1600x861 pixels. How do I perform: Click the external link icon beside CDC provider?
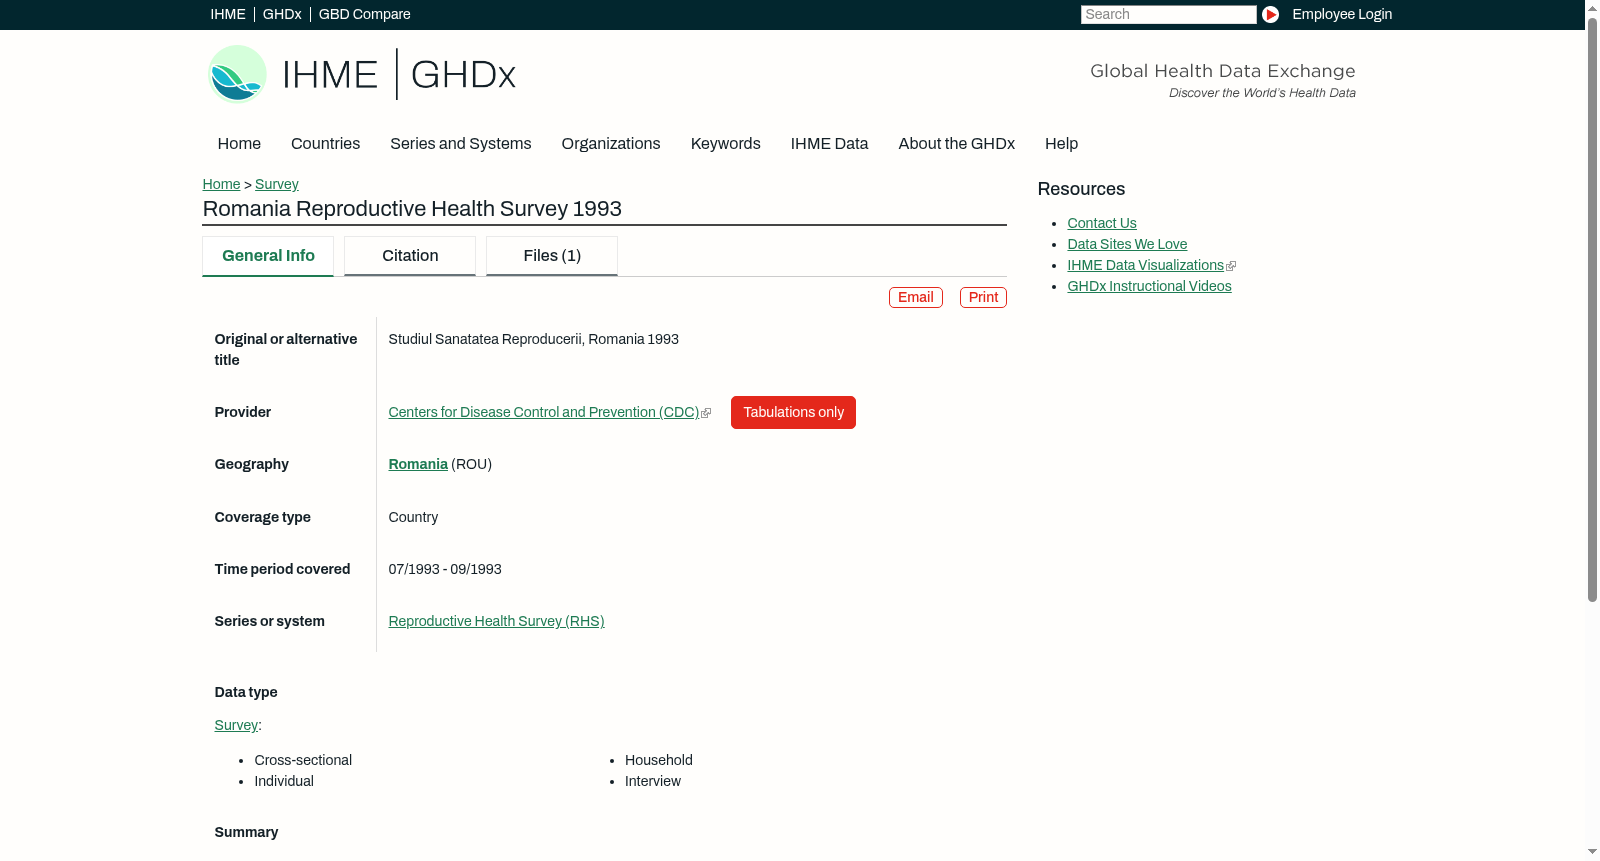click(x=706, y=413)
